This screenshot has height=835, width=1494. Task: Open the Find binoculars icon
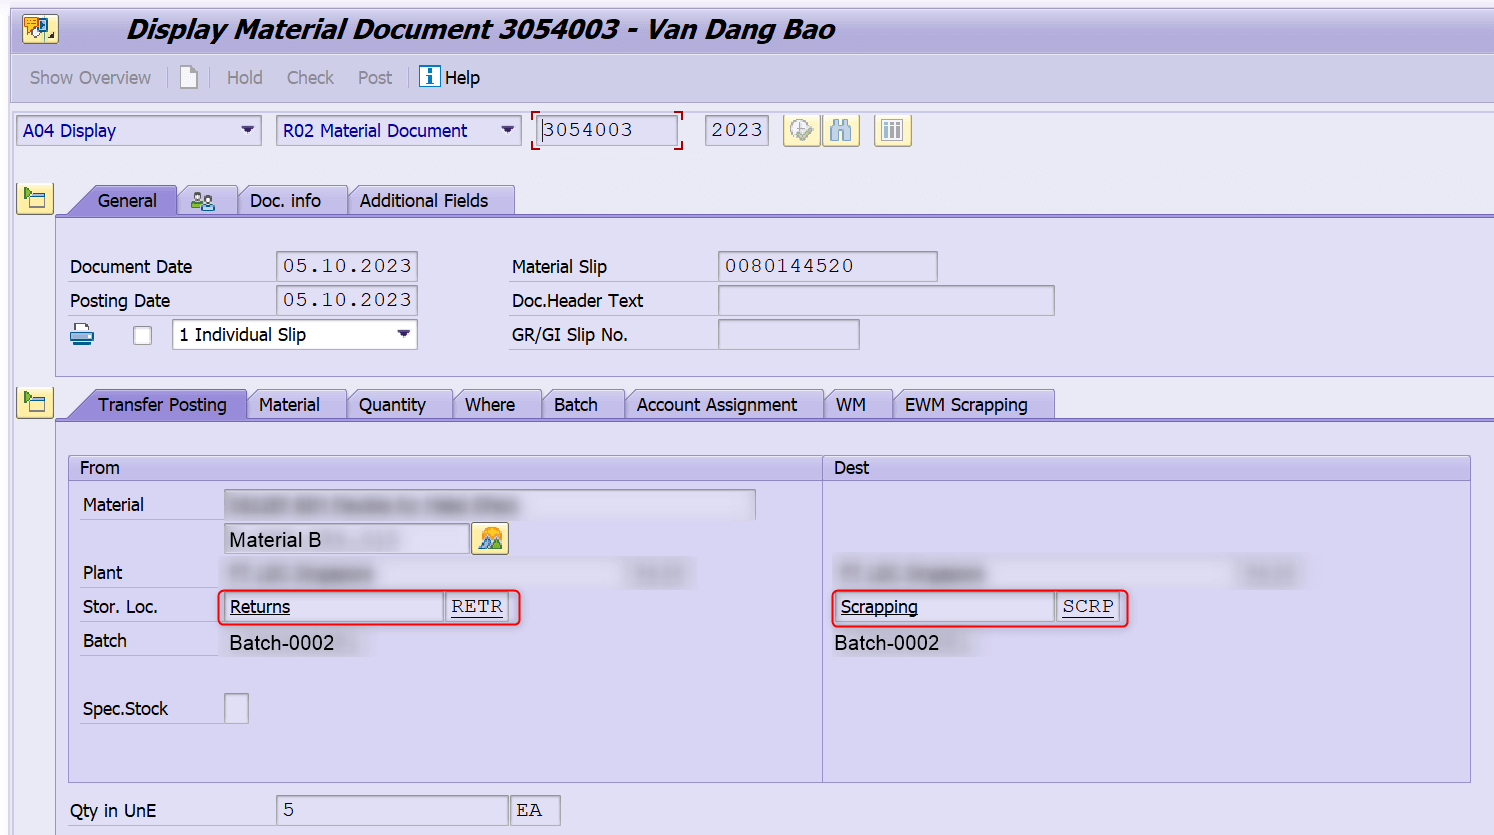(841, 130)
